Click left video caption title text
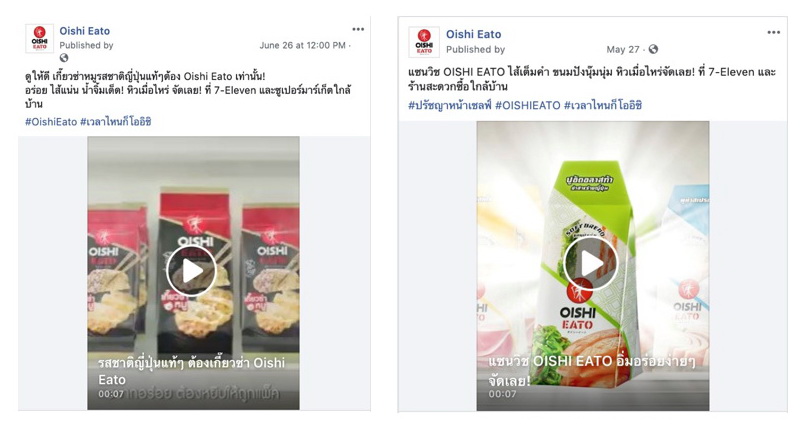This screenshot has width=808, height=429. [x=191, y=371]
